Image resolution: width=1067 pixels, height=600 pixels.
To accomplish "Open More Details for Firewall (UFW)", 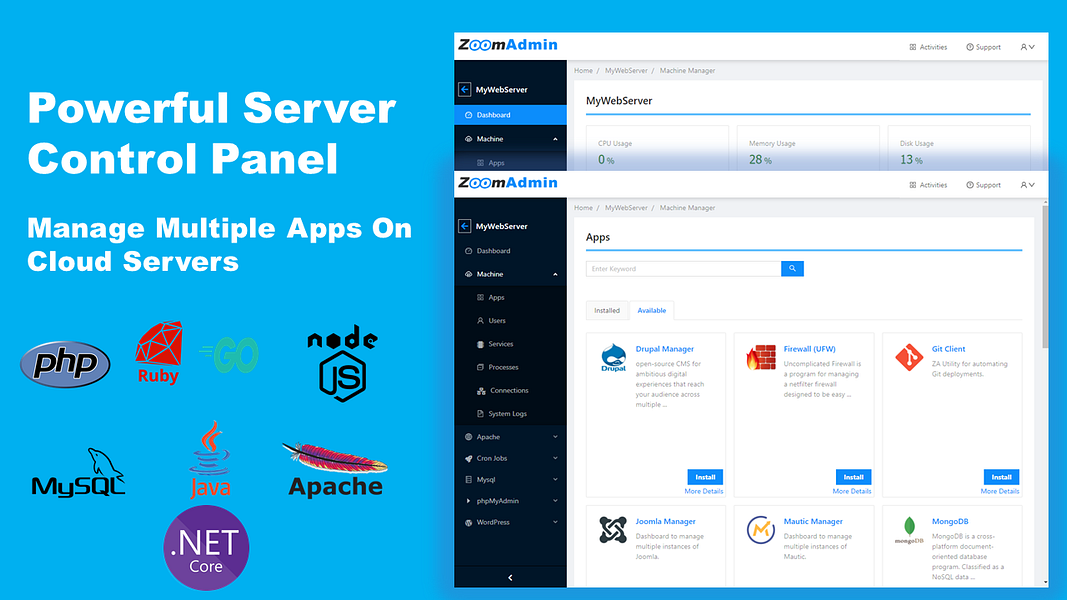I will 852,491.
